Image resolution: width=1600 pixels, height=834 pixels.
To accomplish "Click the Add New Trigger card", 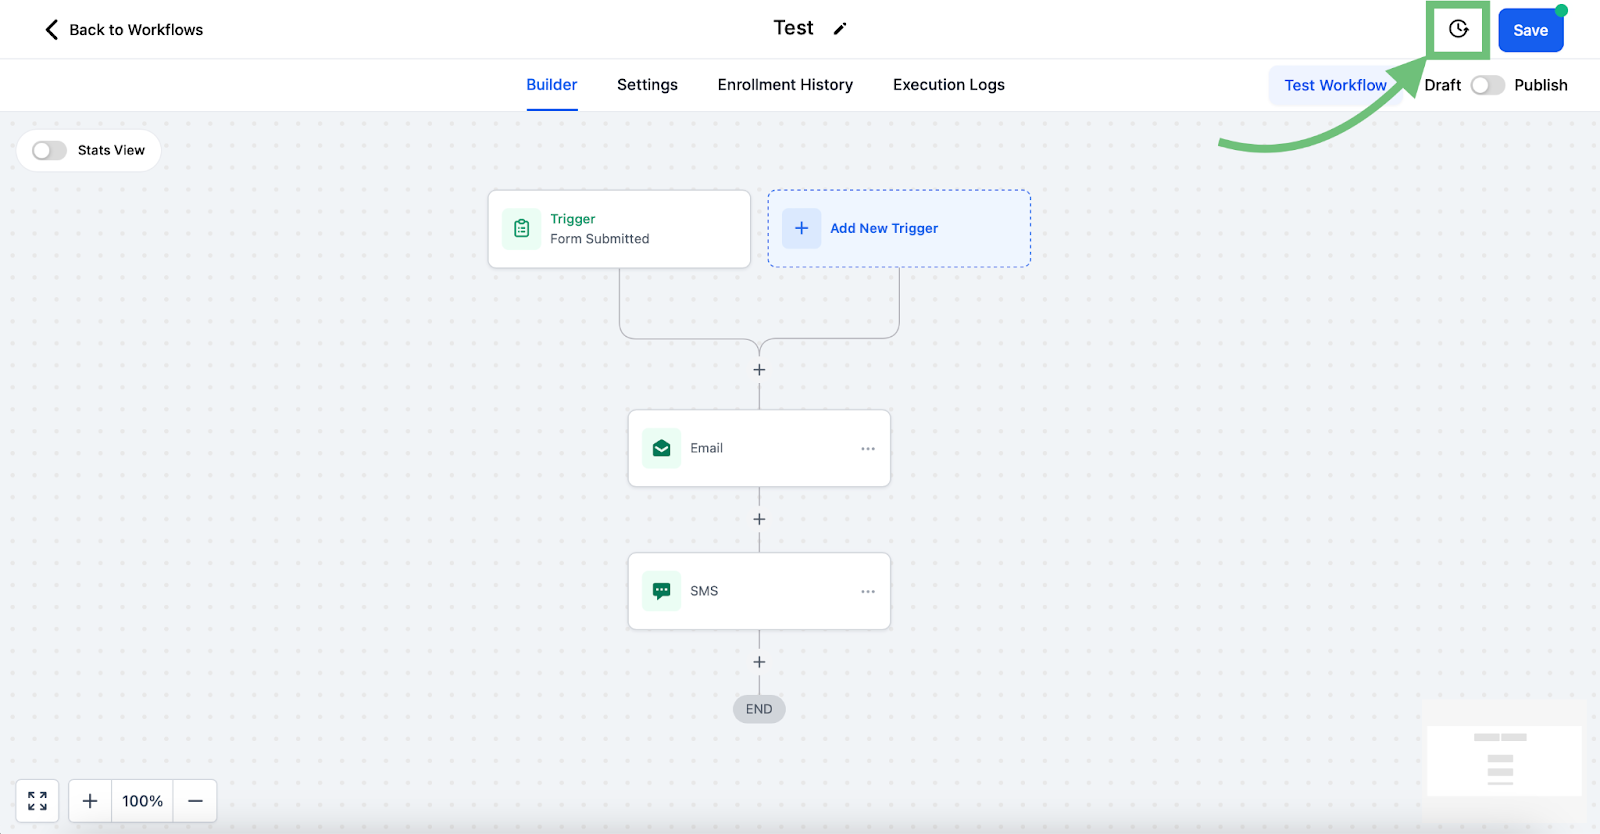I will pos(899,228).
